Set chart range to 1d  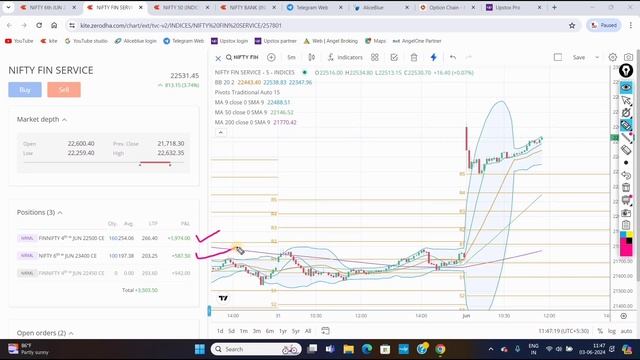tap(220, 331)
